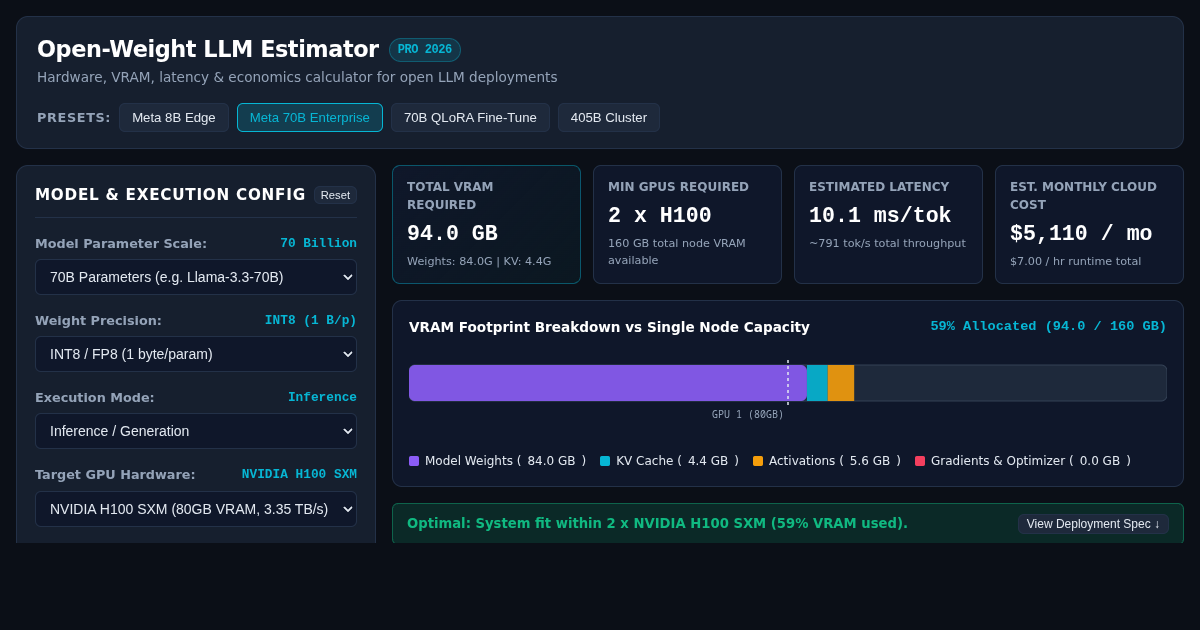Click the Open-Weight LLM Estimator title
The image size is (1200, 630).
coord(208,50)
